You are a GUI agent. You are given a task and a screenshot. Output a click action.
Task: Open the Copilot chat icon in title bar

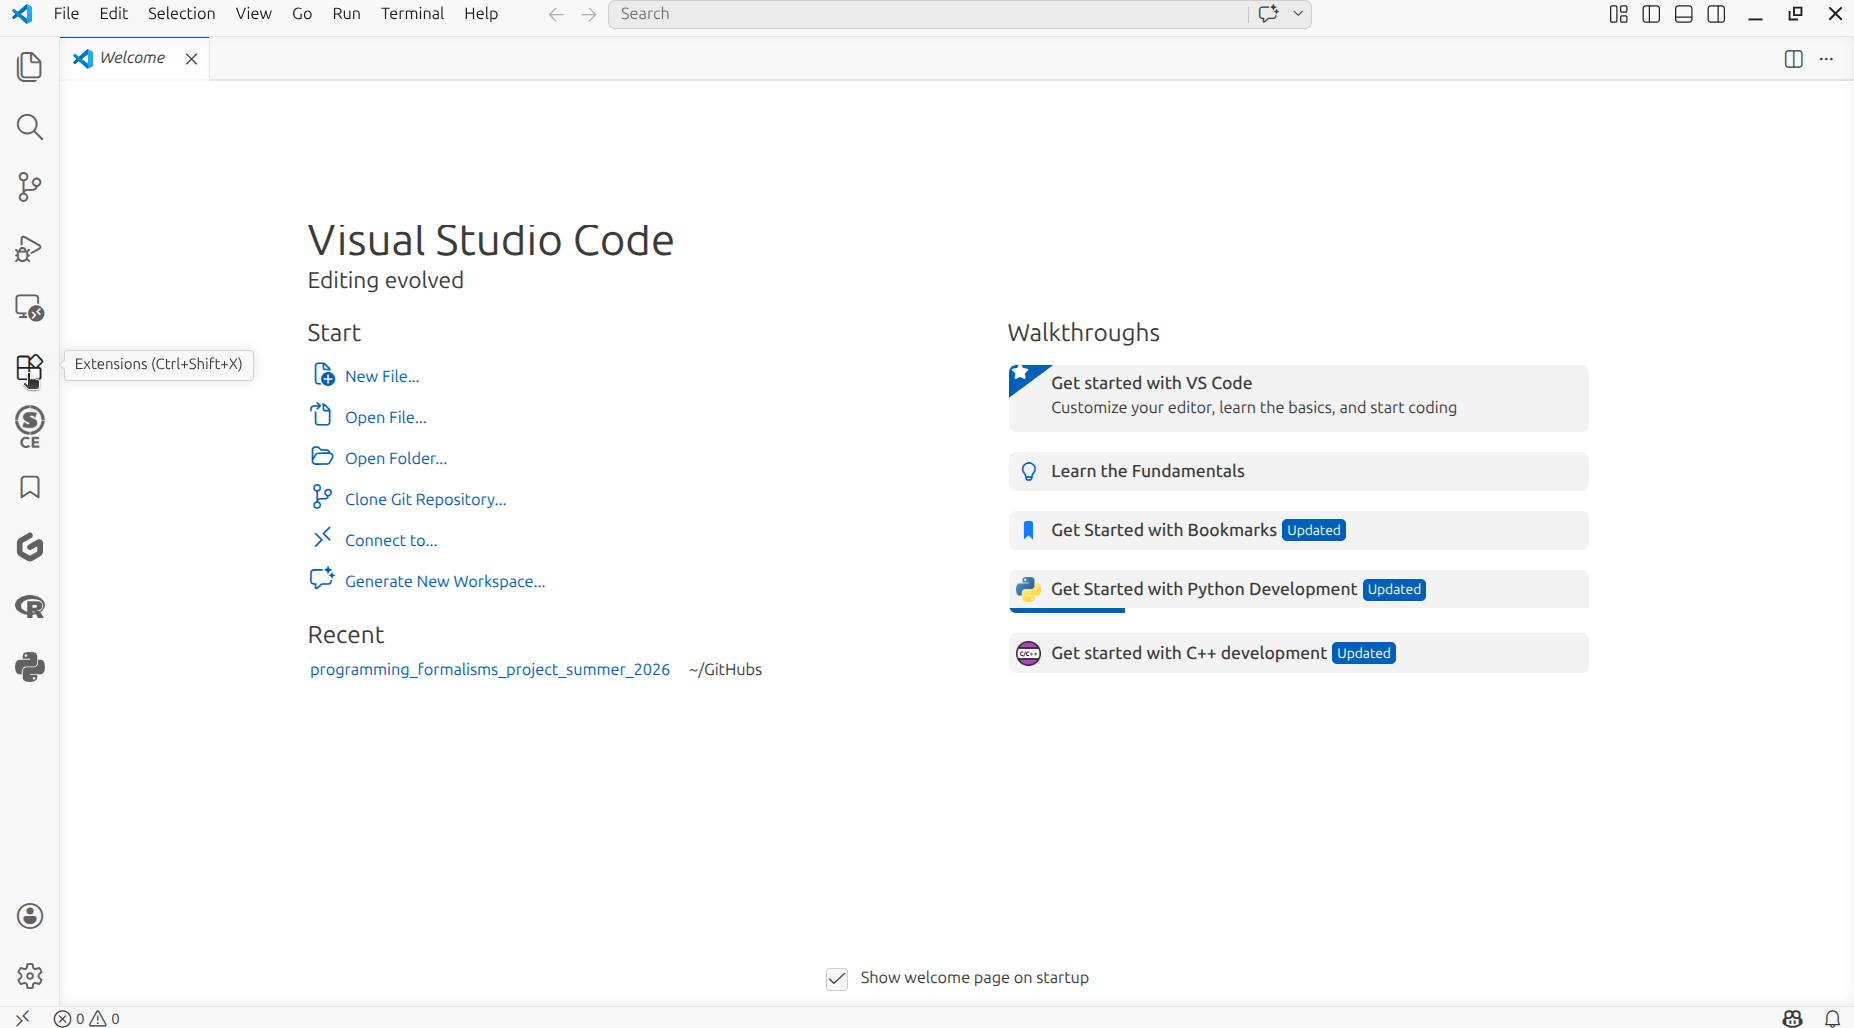pos(1268,14)
